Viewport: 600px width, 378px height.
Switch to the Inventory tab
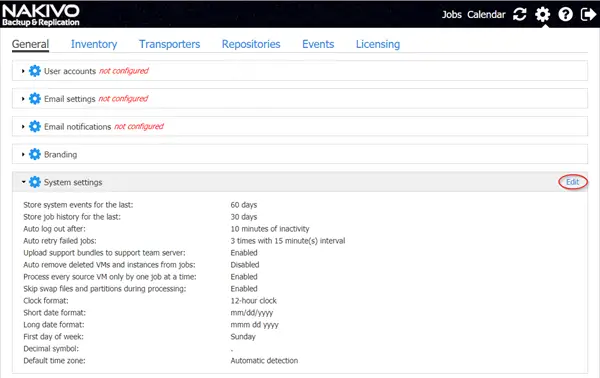pyautogui.click(x=94, y=44)
